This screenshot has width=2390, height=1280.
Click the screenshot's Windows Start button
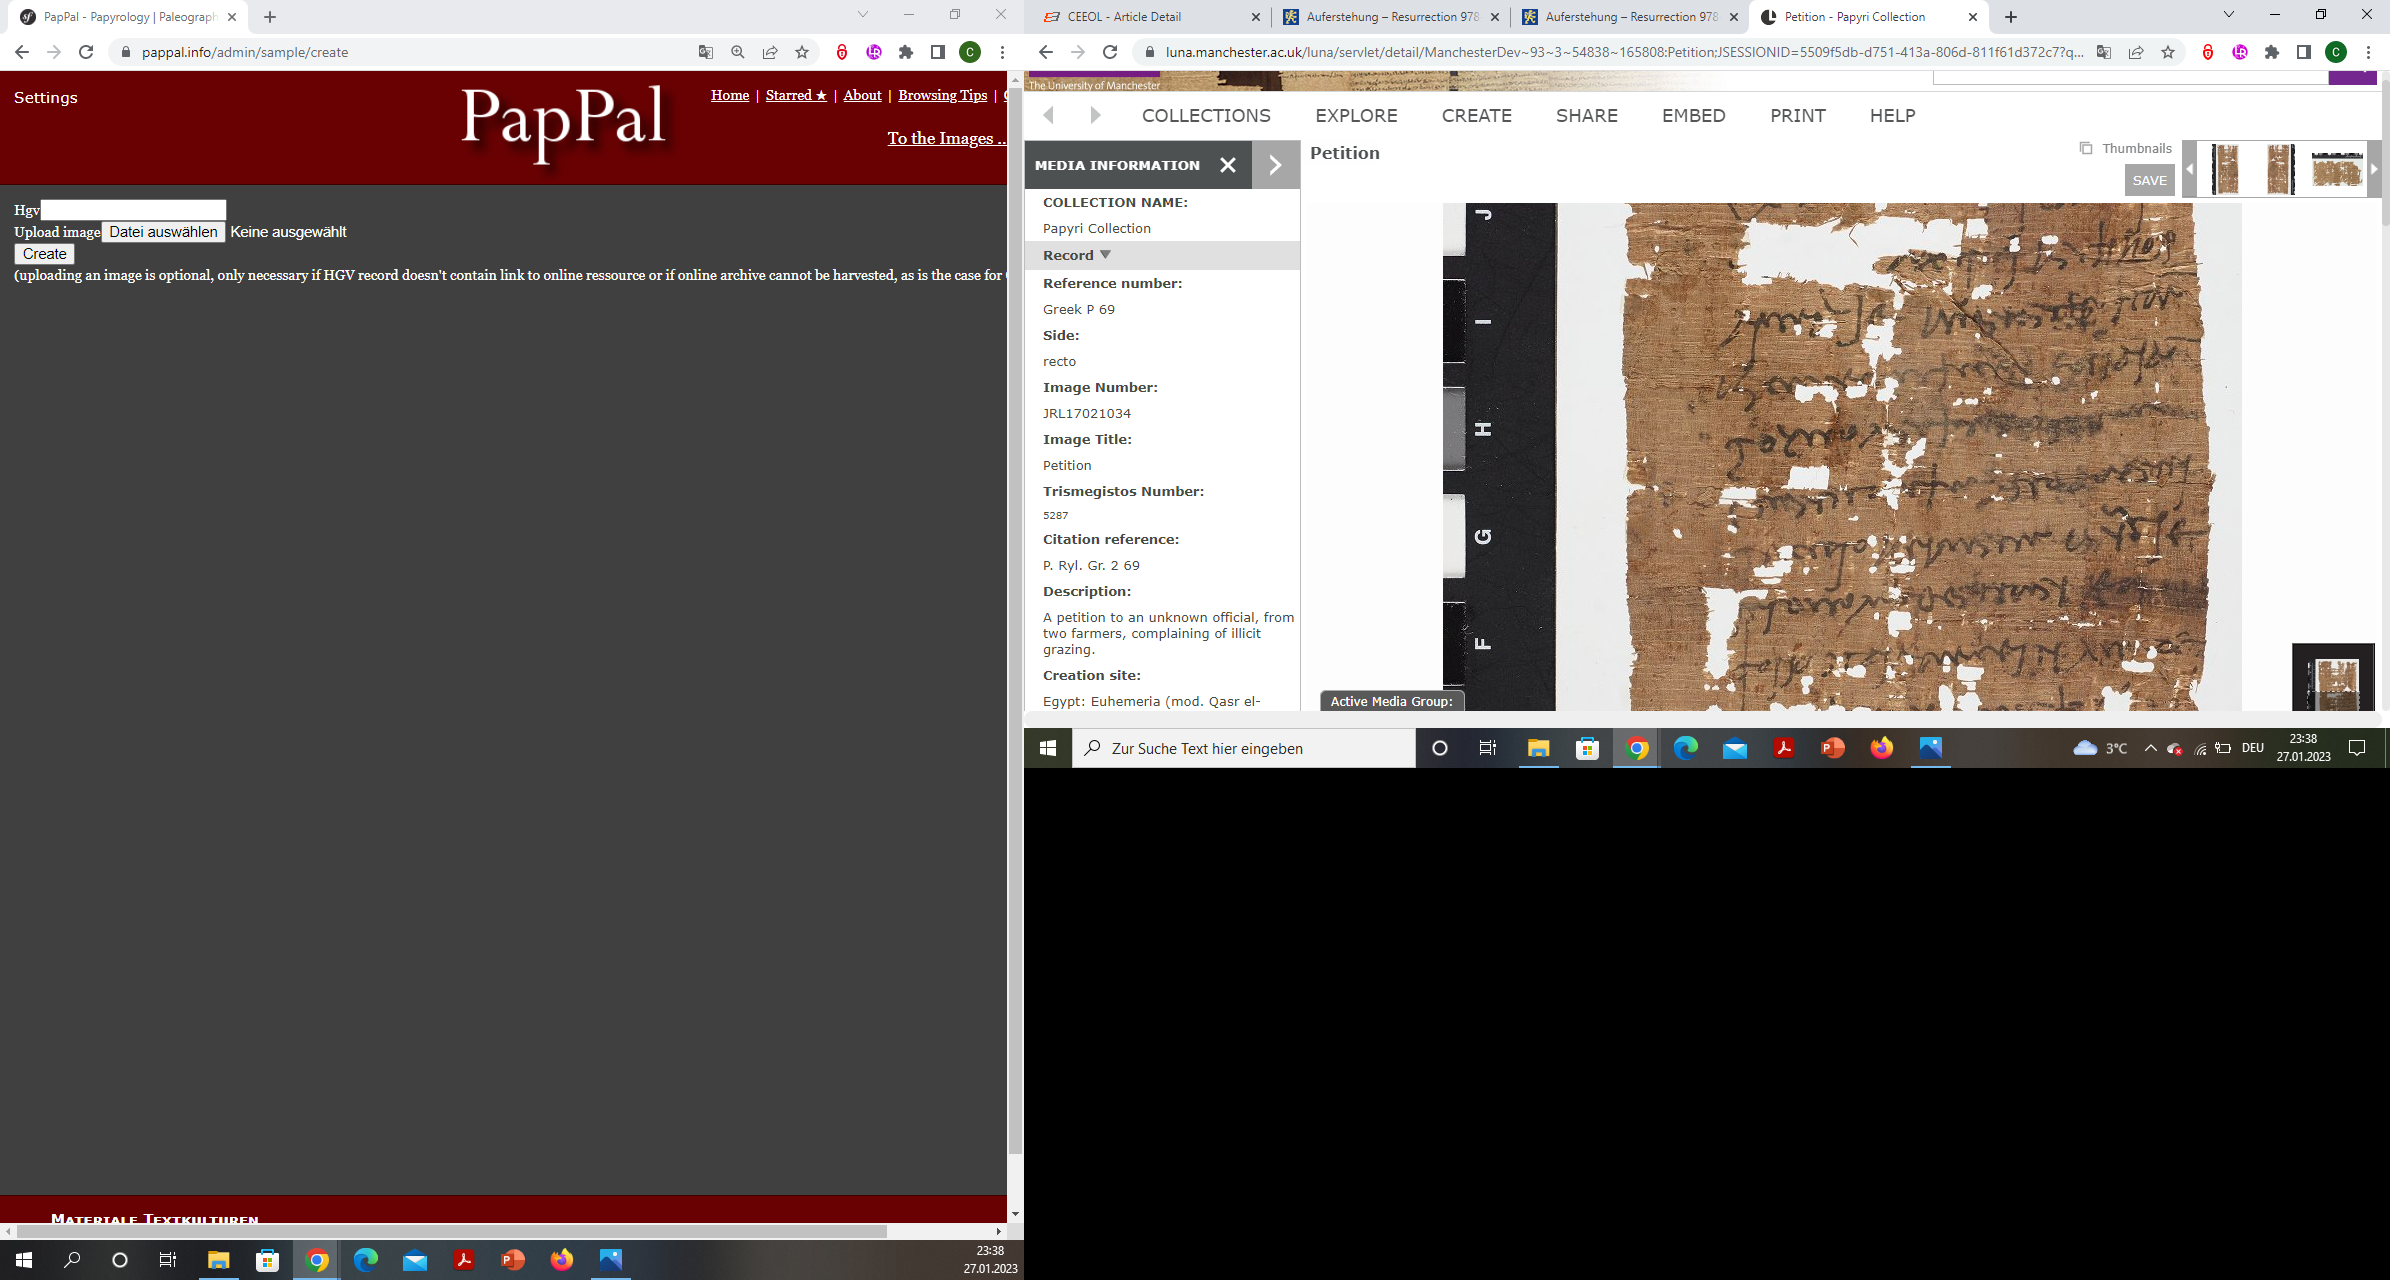pyautogui.click(x=1048, y=748)
